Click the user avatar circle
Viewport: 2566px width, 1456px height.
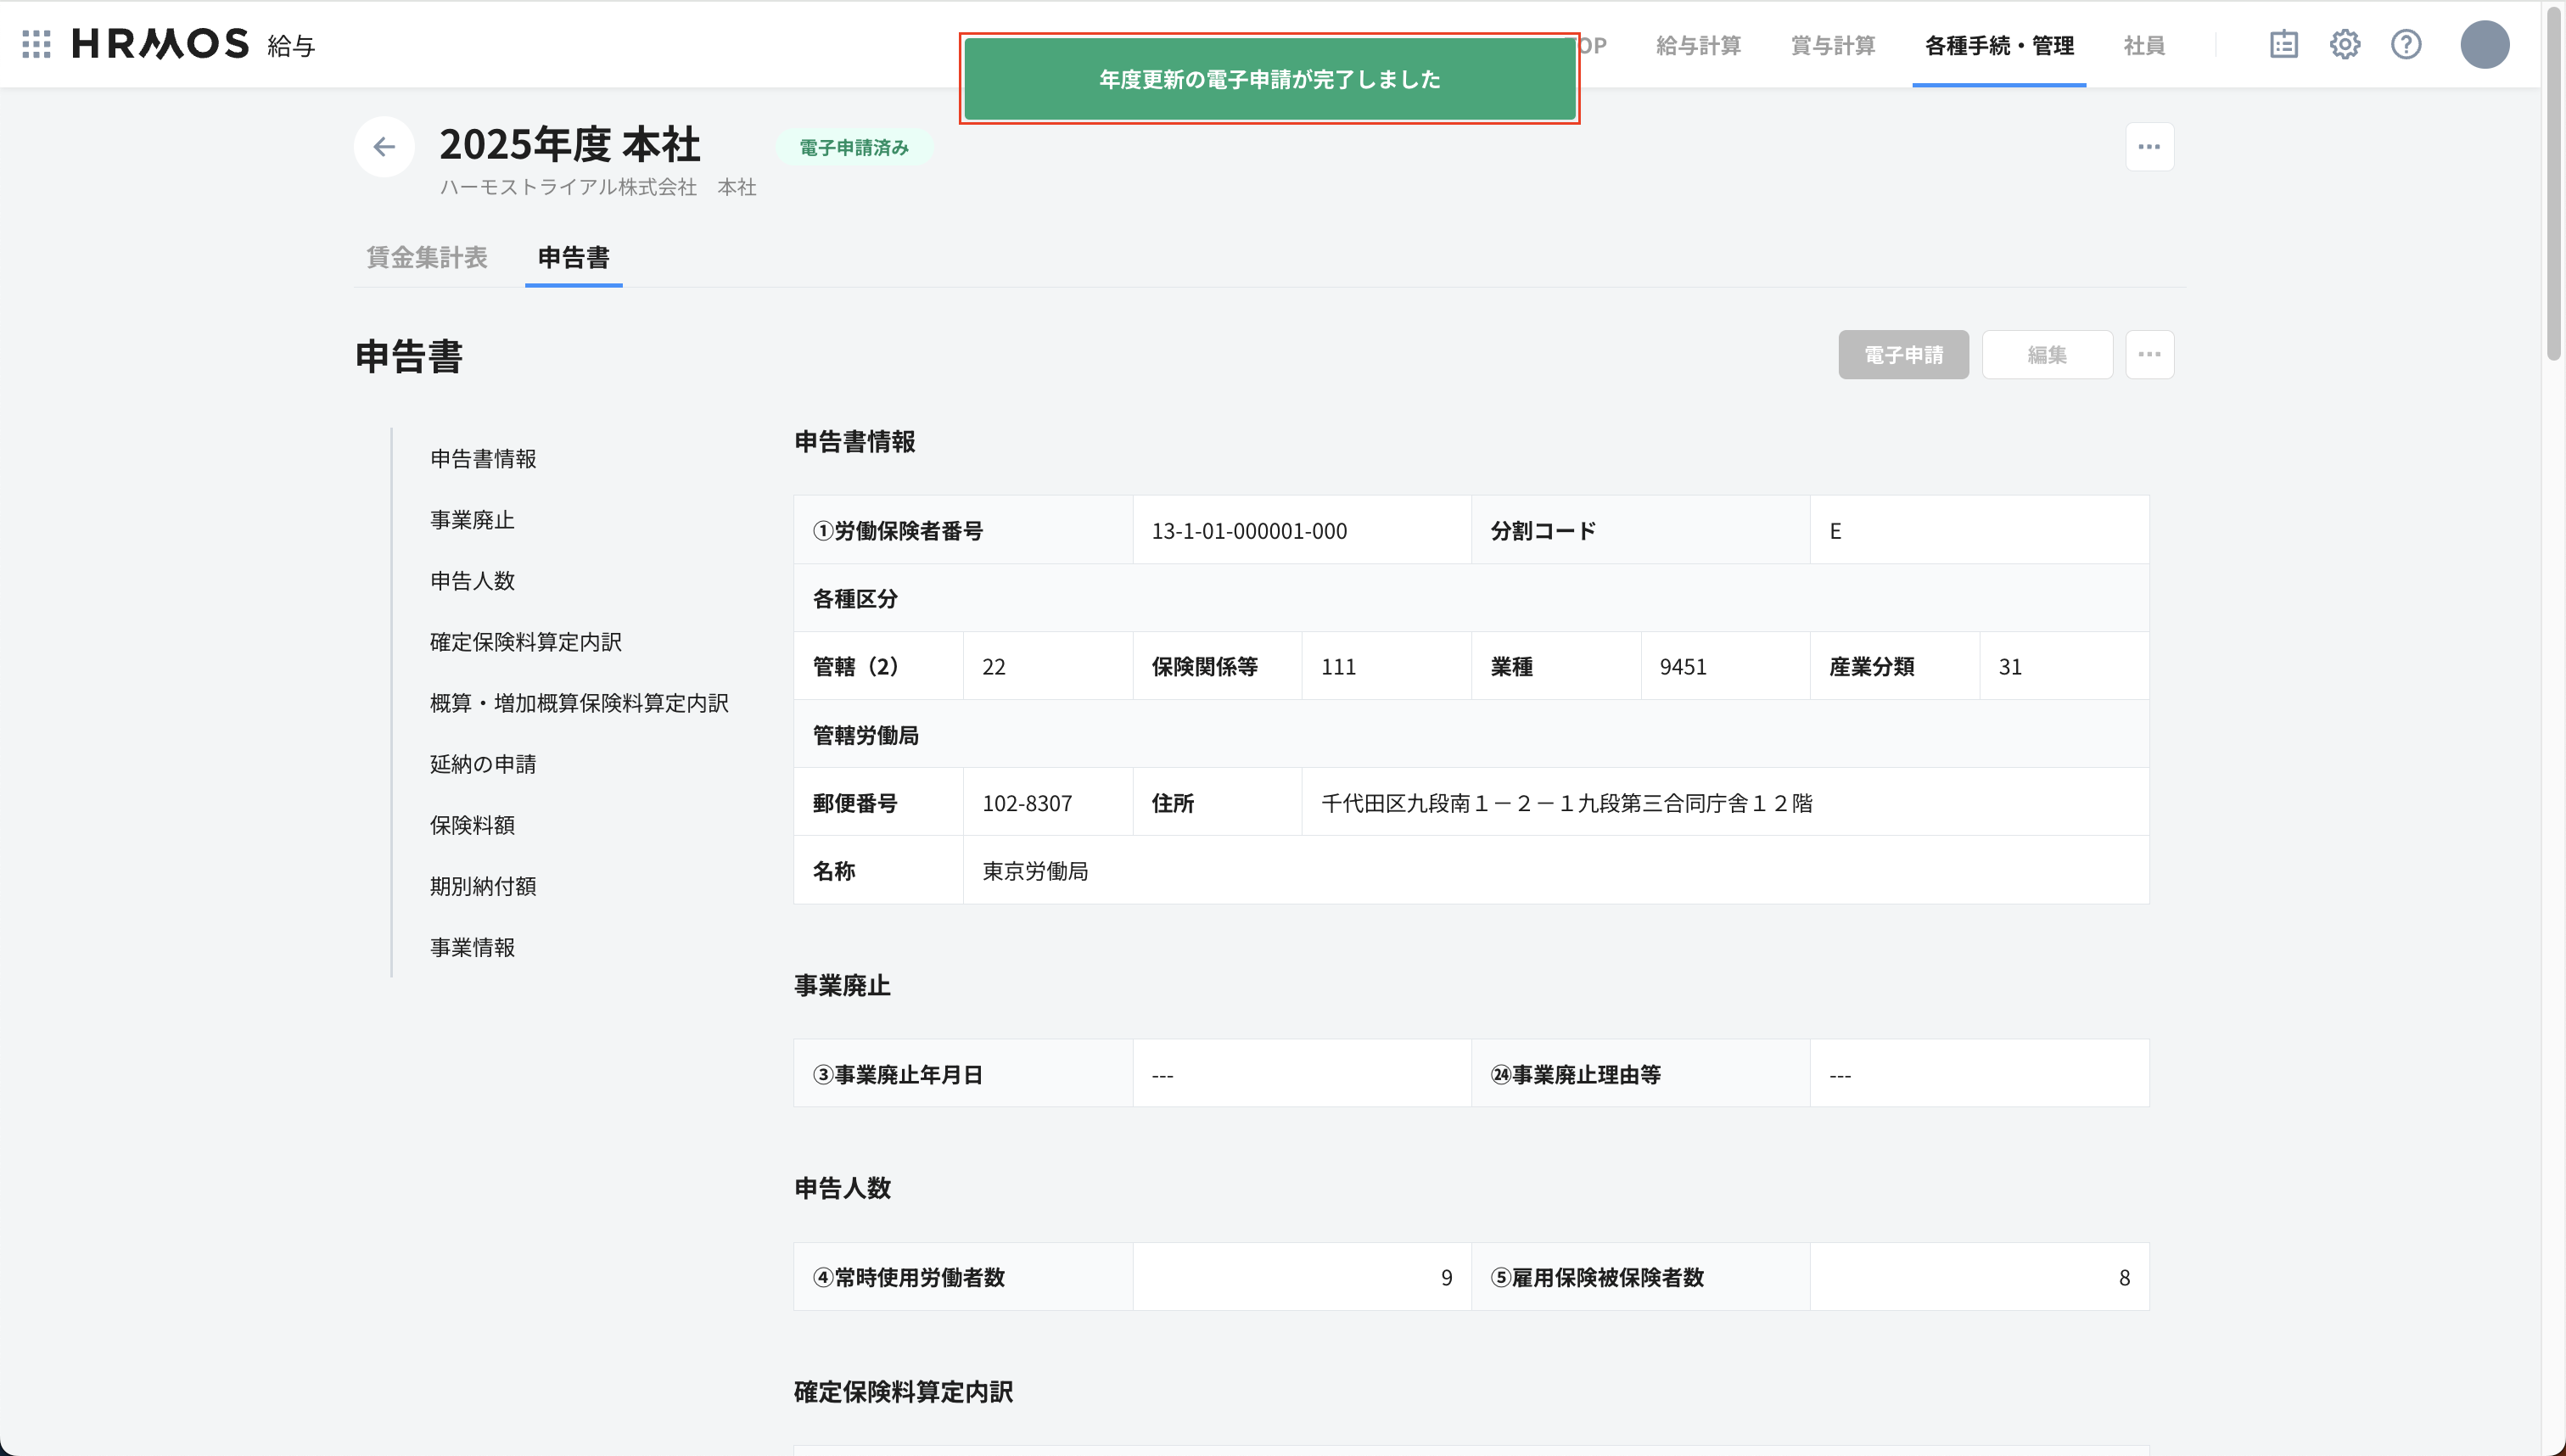point(2486,44)
